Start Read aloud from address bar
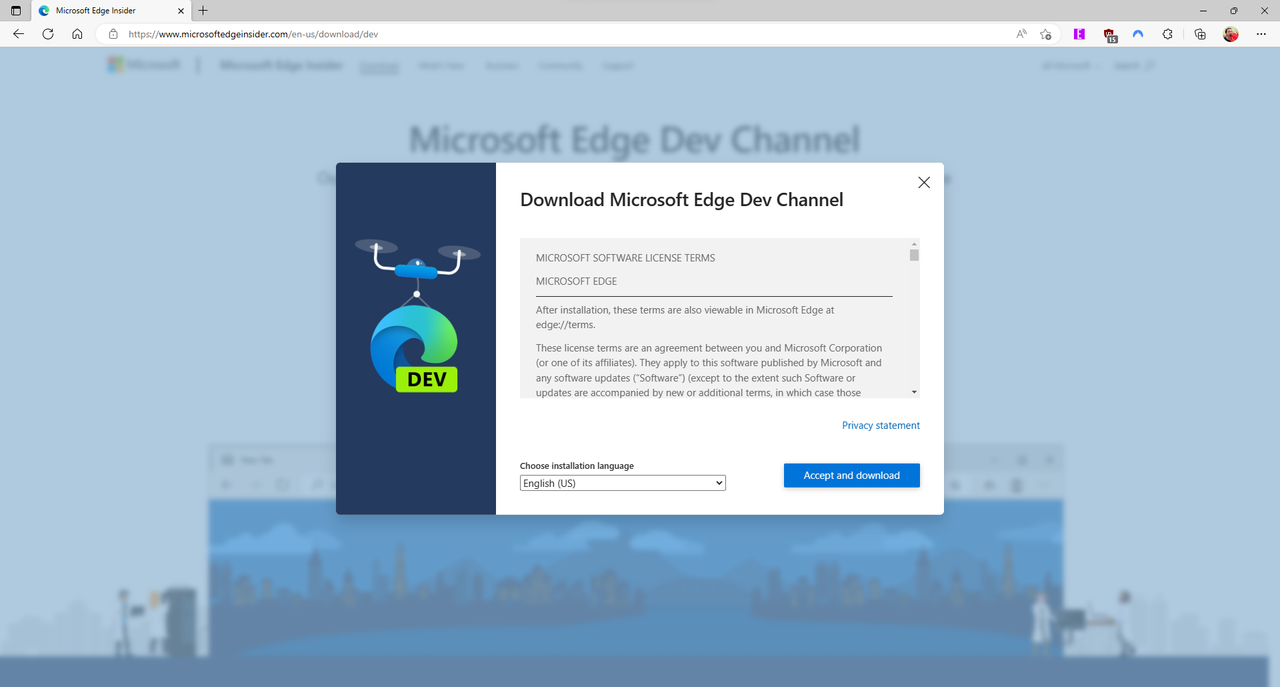This screenshot has height=687, width=1280. (1021, 34)
